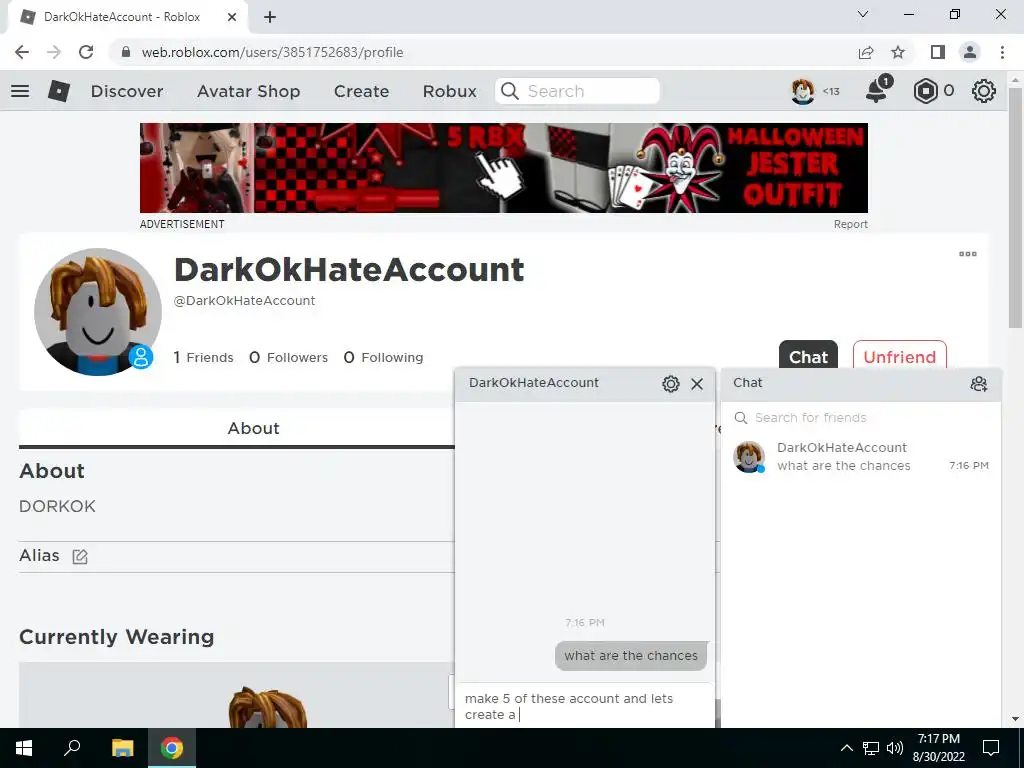Share this page icon in address bar
The height and width of the screenshot is (768, 1024).
coord(866,52)
